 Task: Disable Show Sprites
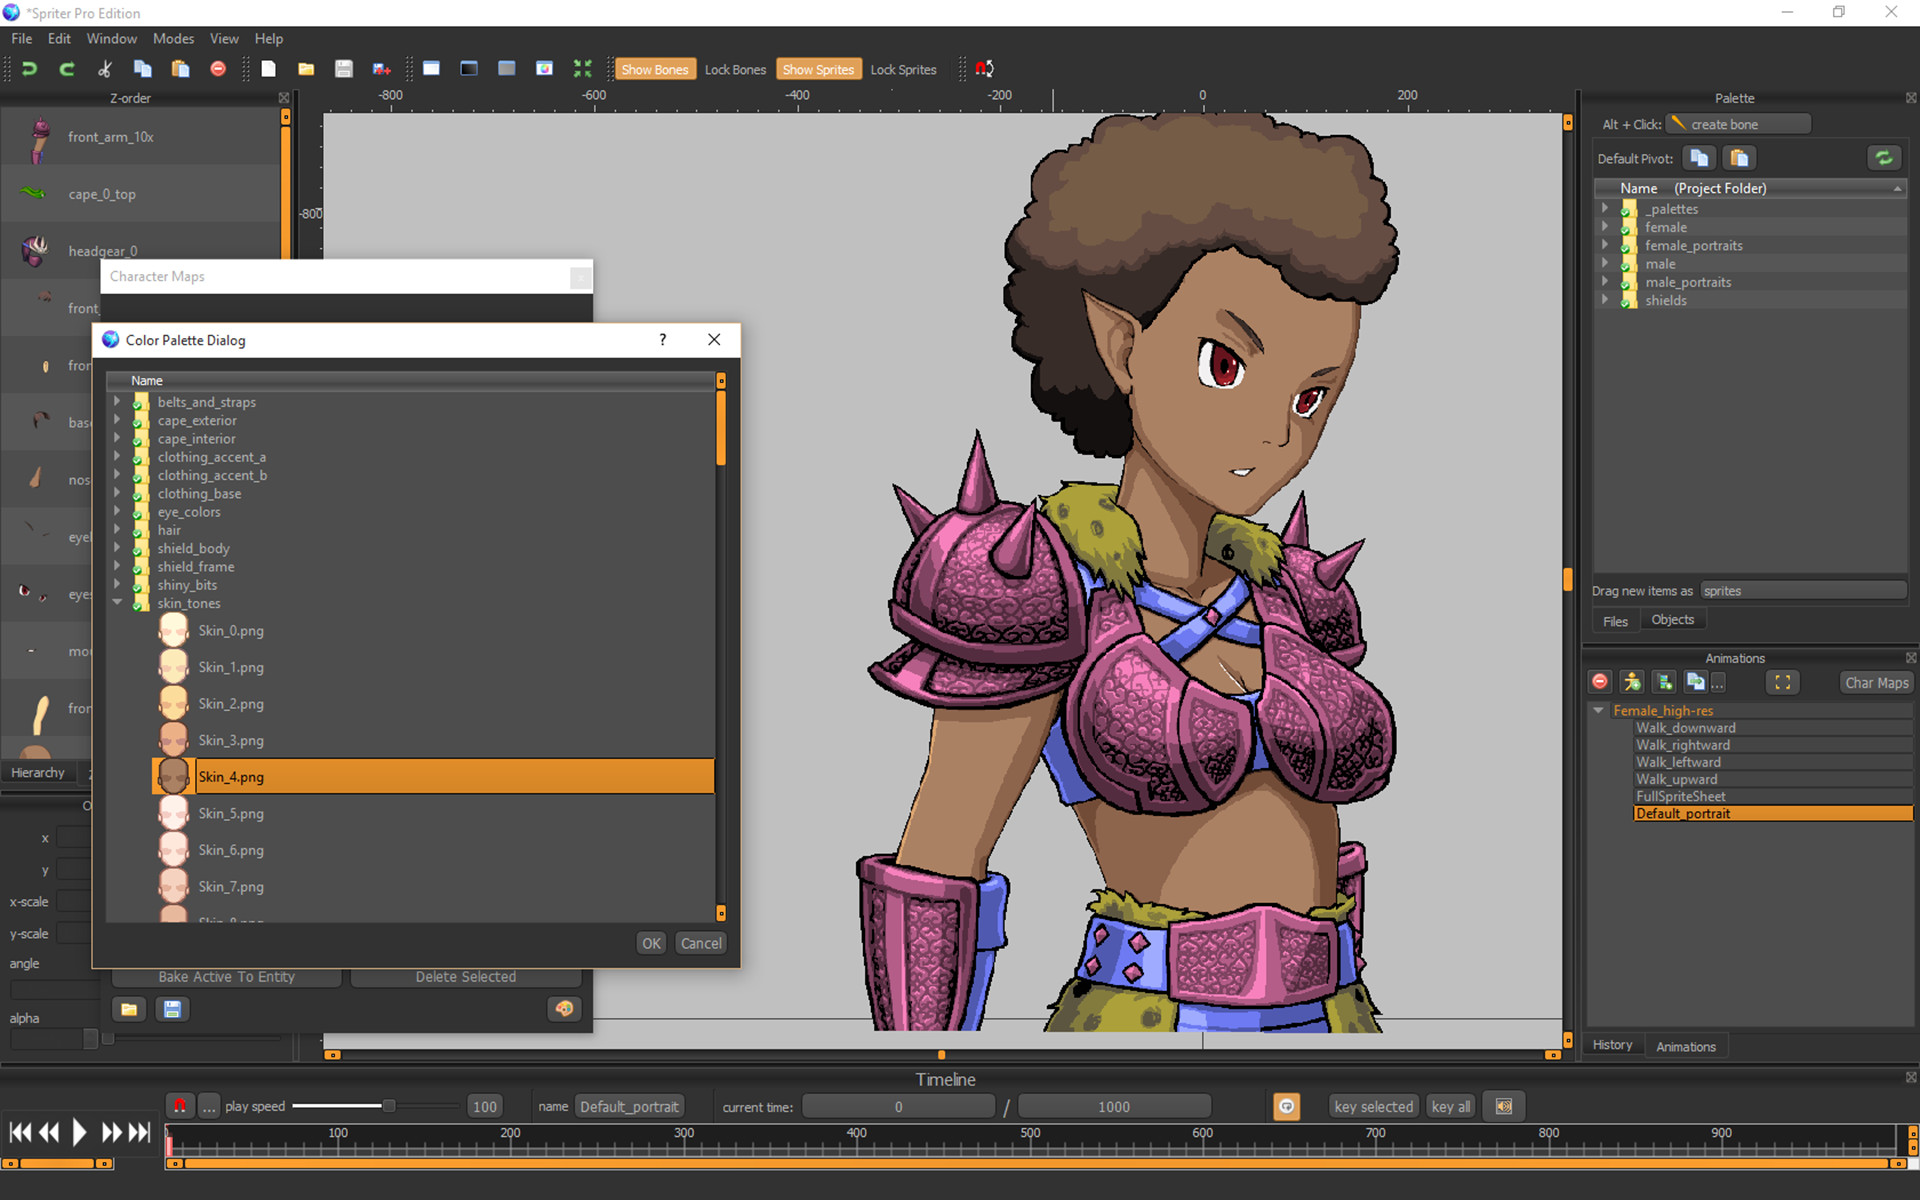point(818,68)
